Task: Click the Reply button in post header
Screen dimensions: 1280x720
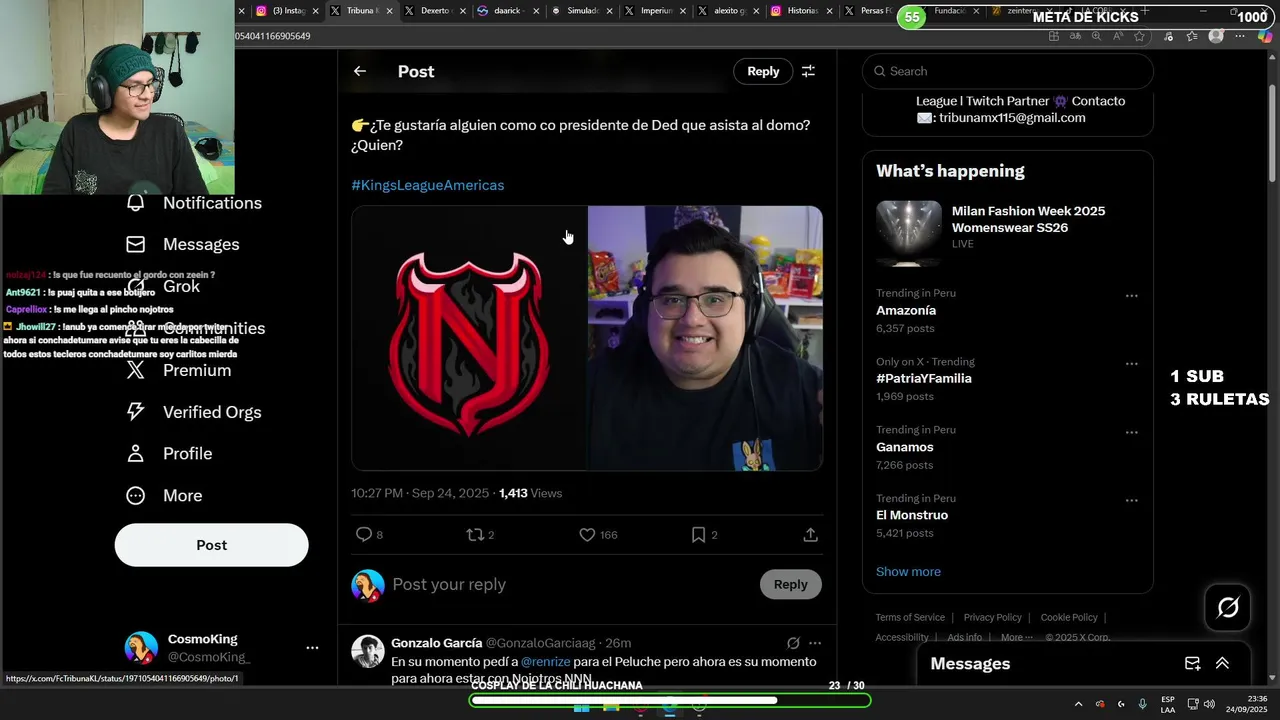Action: (763, 71)
